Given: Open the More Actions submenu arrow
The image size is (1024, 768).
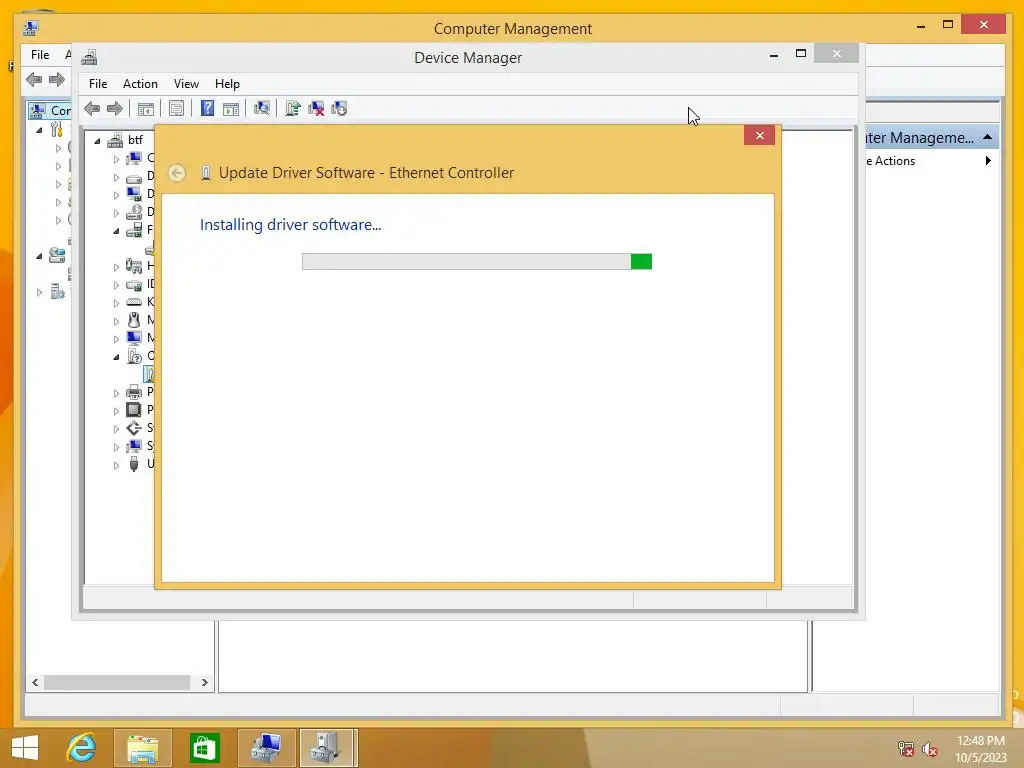Looking at the screenshot, I should point(988,161).
